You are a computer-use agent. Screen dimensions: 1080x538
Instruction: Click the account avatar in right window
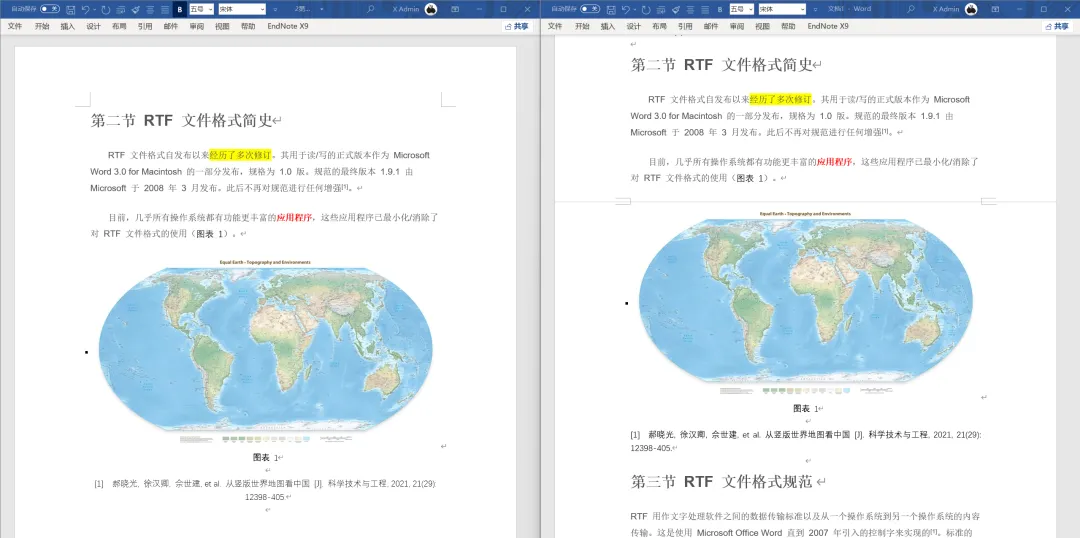(x=971, y=9)
